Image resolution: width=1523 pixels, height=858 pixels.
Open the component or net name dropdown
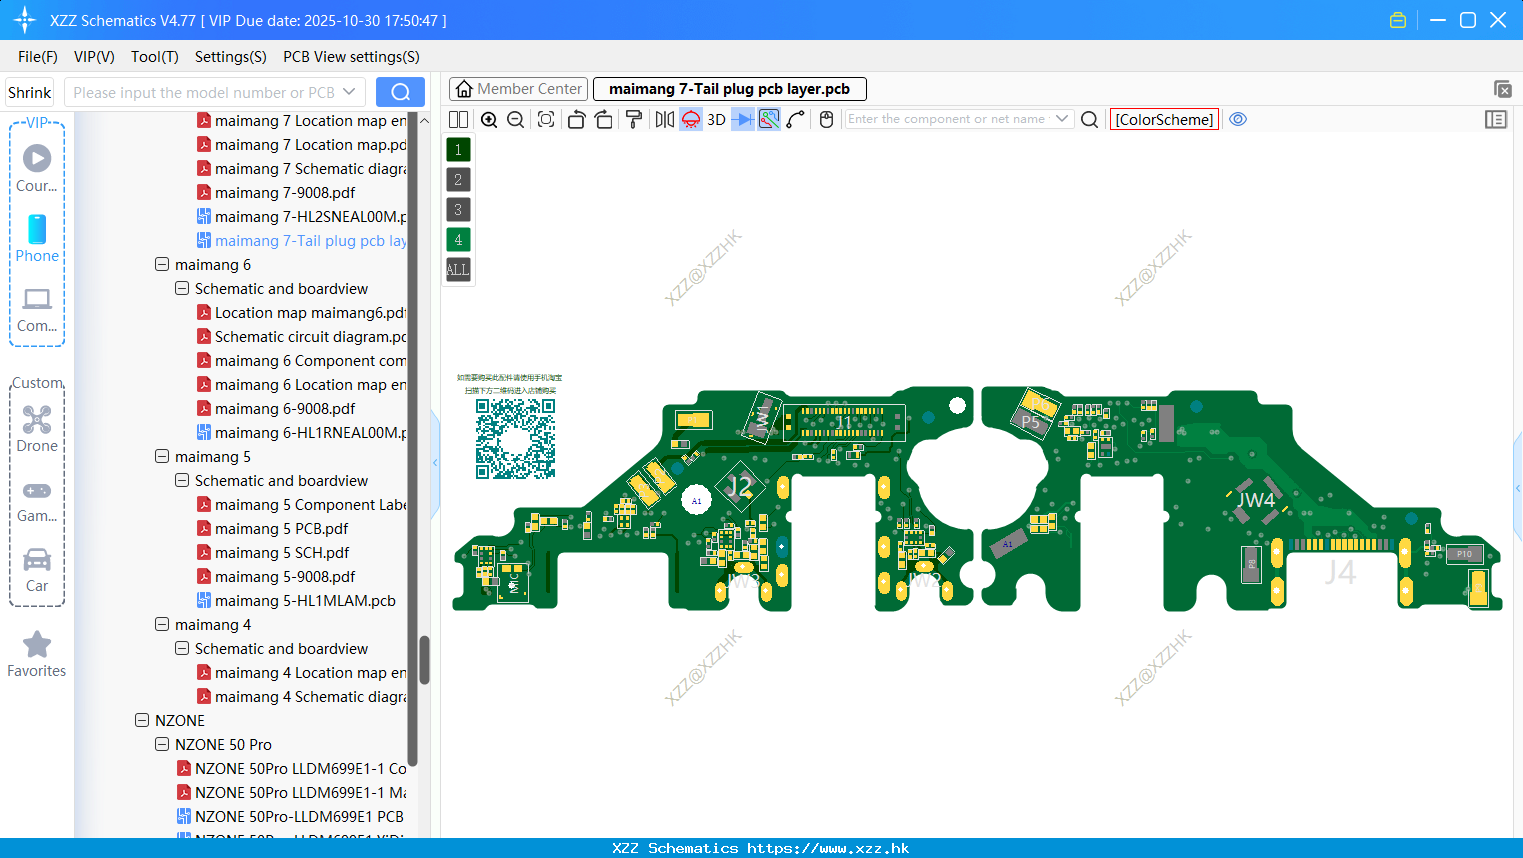pos(1062,119)
